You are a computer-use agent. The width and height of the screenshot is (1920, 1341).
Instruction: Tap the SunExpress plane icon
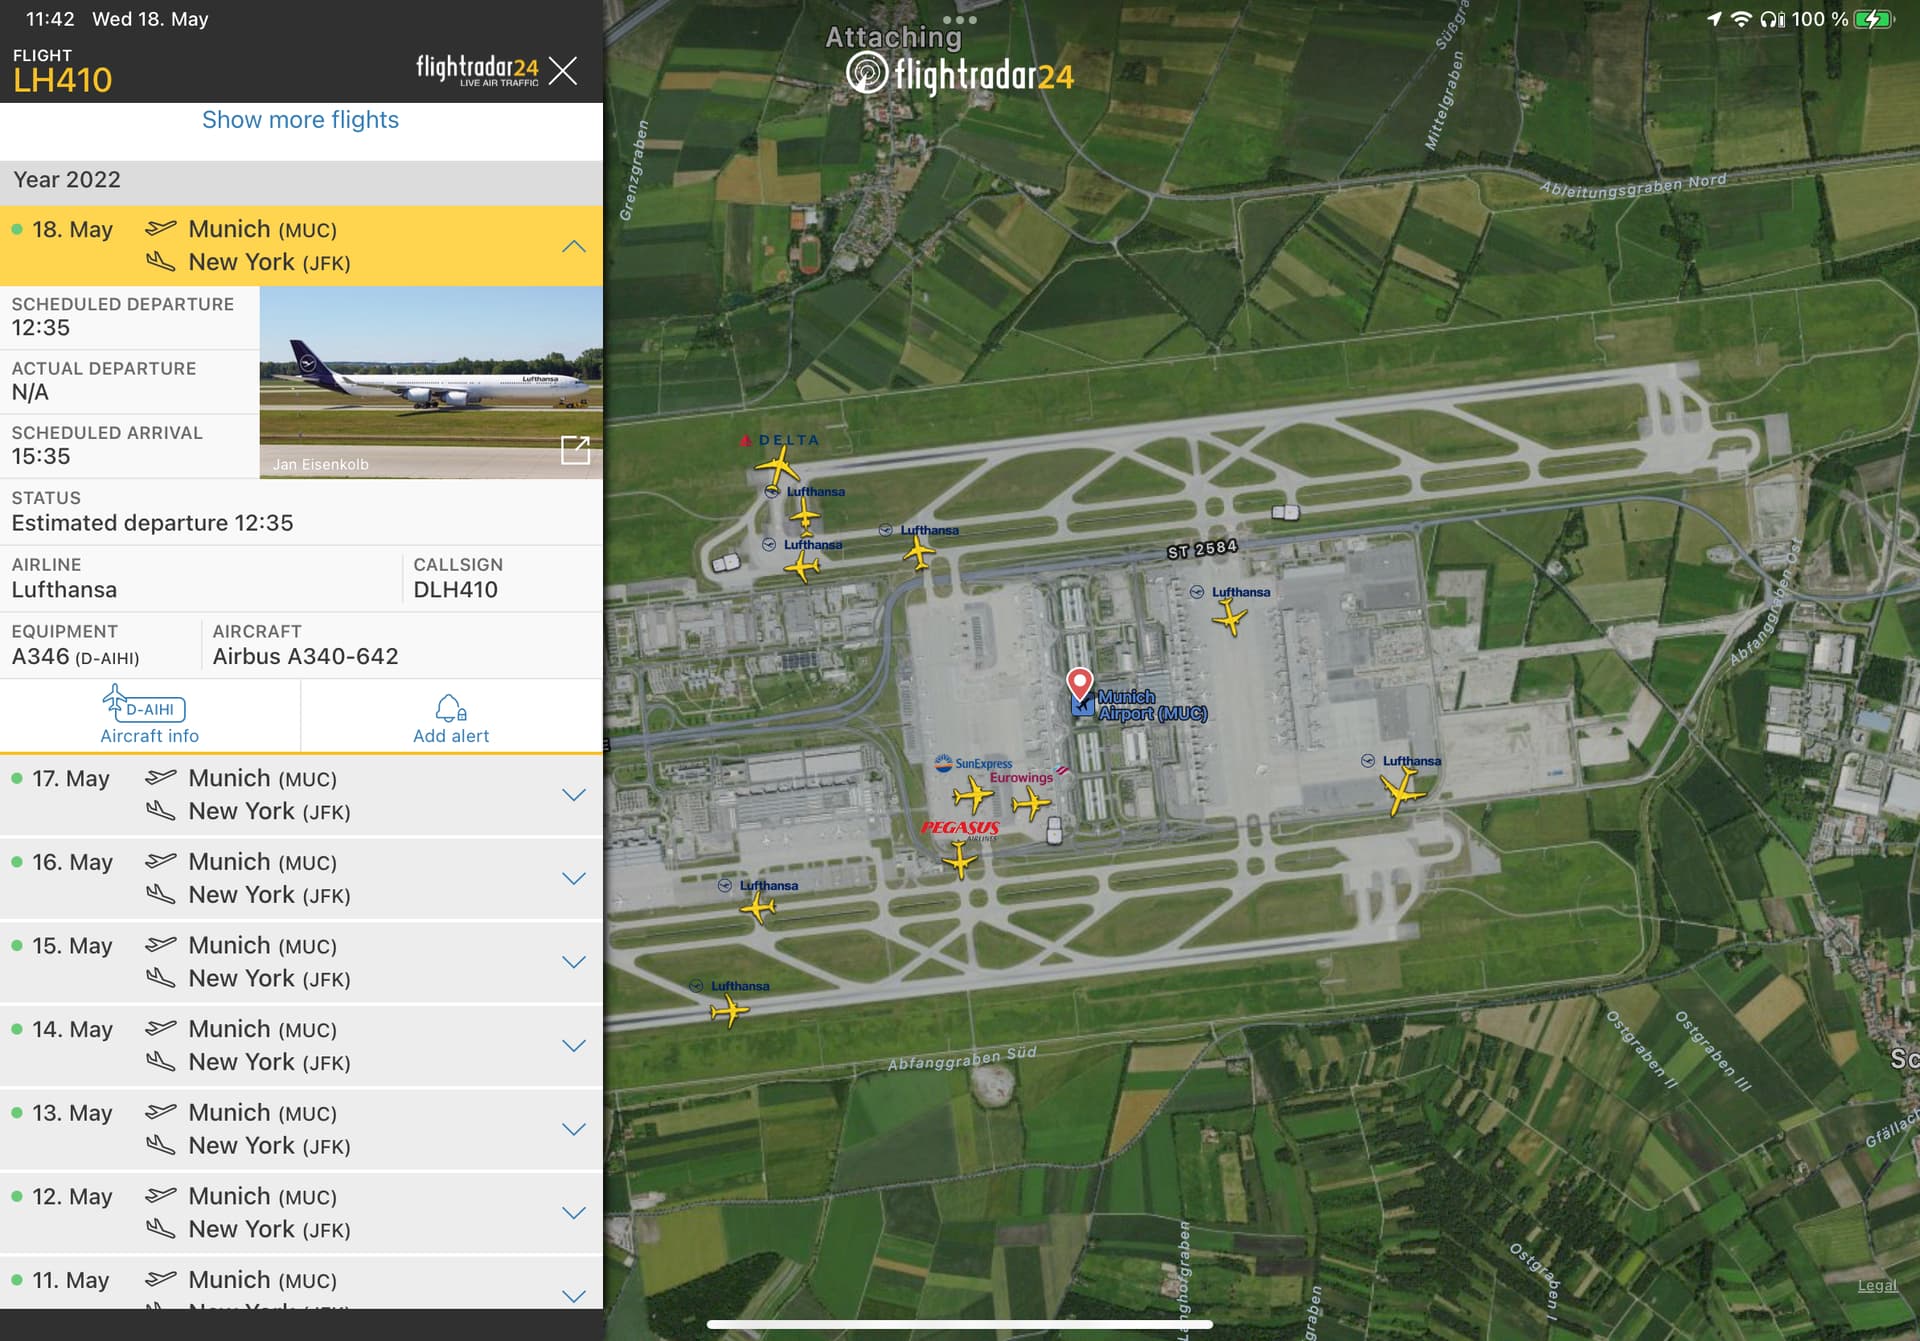[972, 796]
